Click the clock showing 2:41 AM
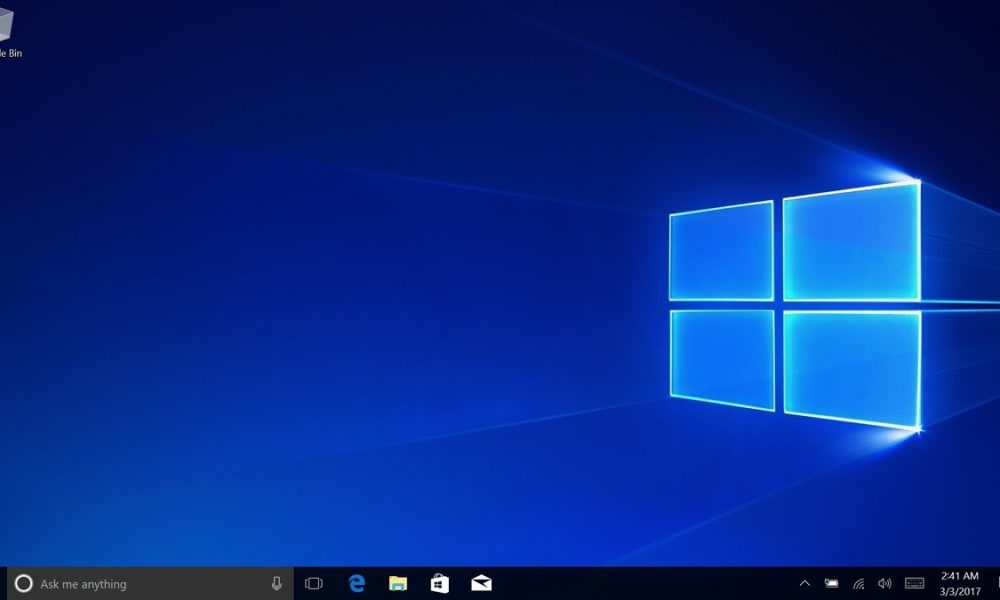Screen dimensions: 1000x600 pyautogui.click(x=960, y=576)
